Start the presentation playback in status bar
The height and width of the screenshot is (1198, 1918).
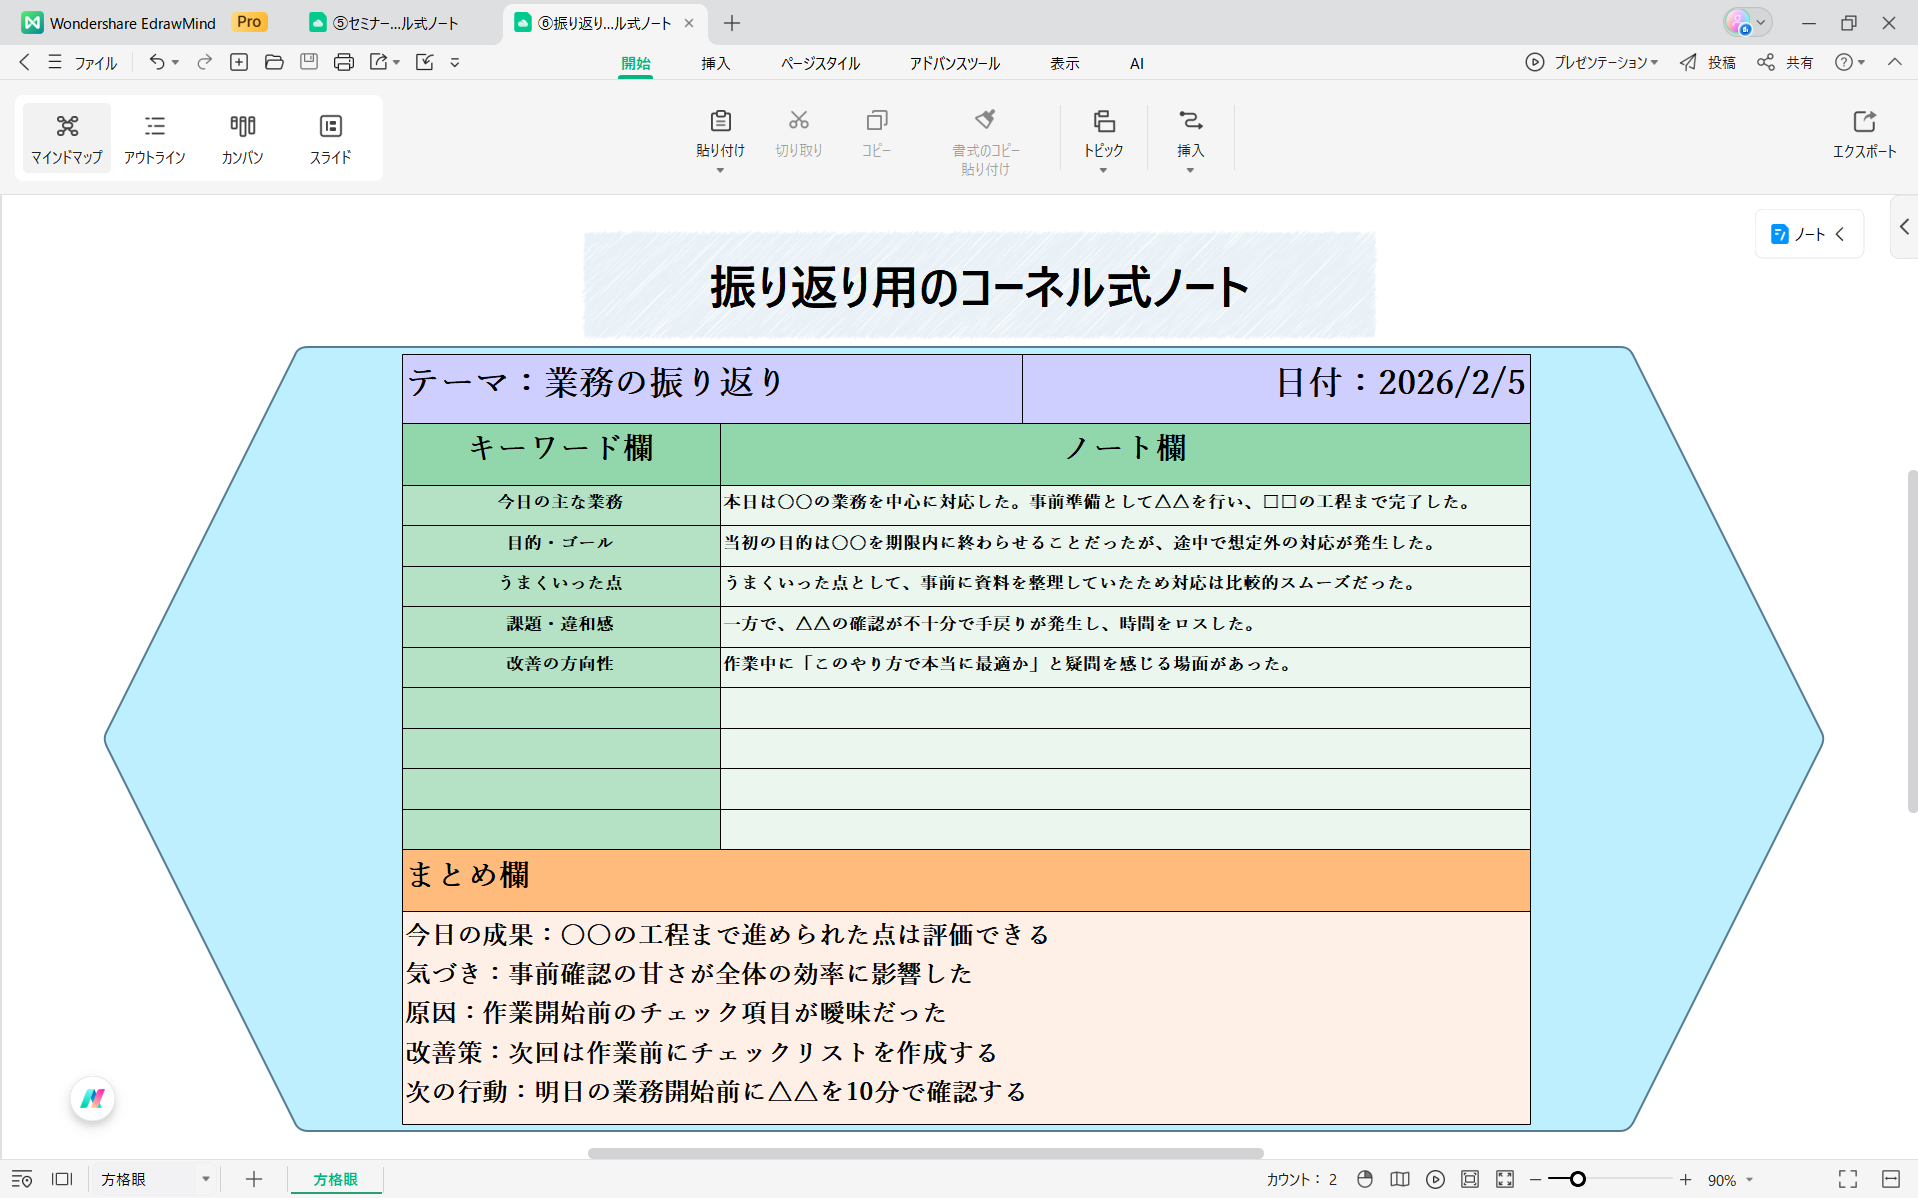(x=1437, y=1179)
